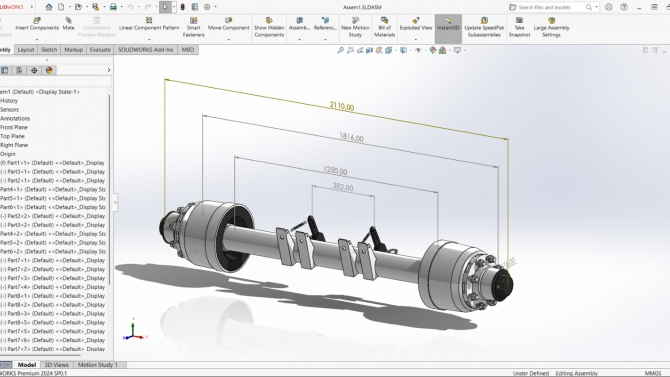
Task: Open the Help question mark icon
Action: [x=624, y=7]
